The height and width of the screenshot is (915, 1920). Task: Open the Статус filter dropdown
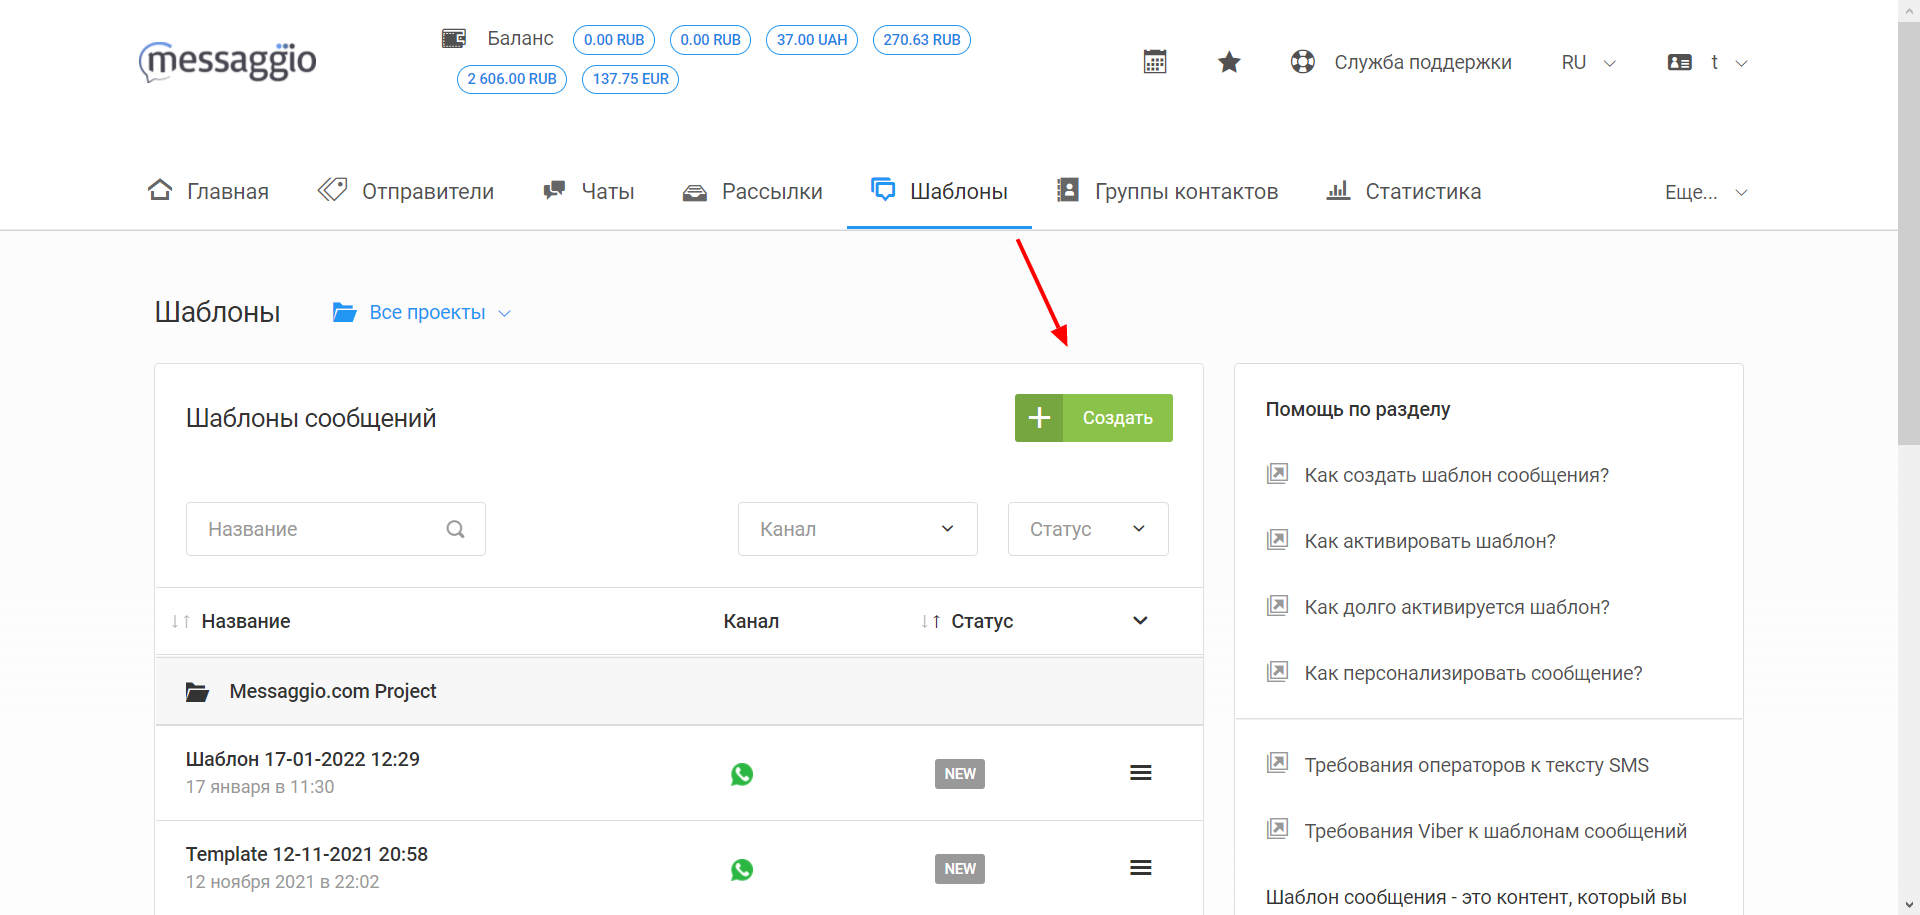(x=1088, y=529)
